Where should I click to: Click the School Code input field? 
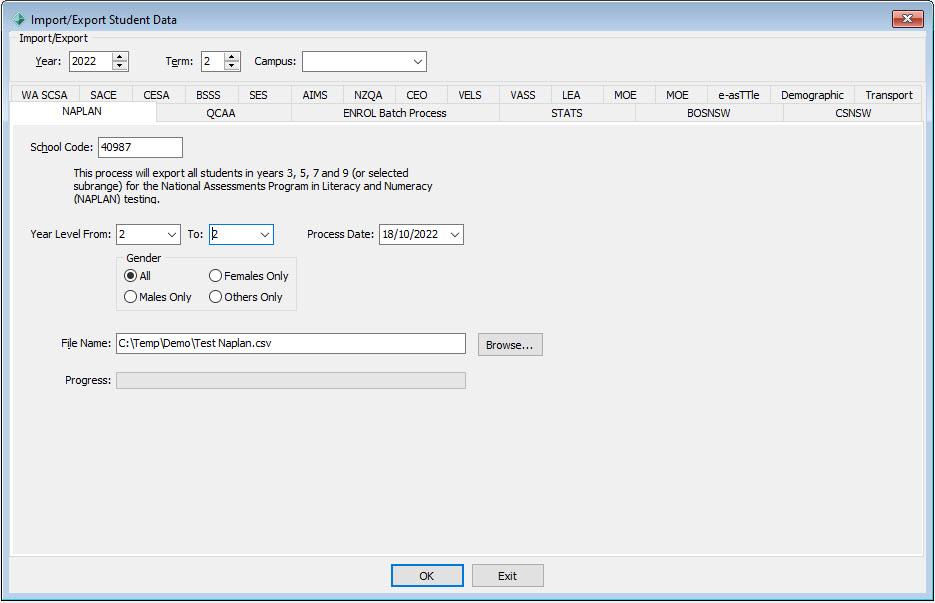pos(140,147)
